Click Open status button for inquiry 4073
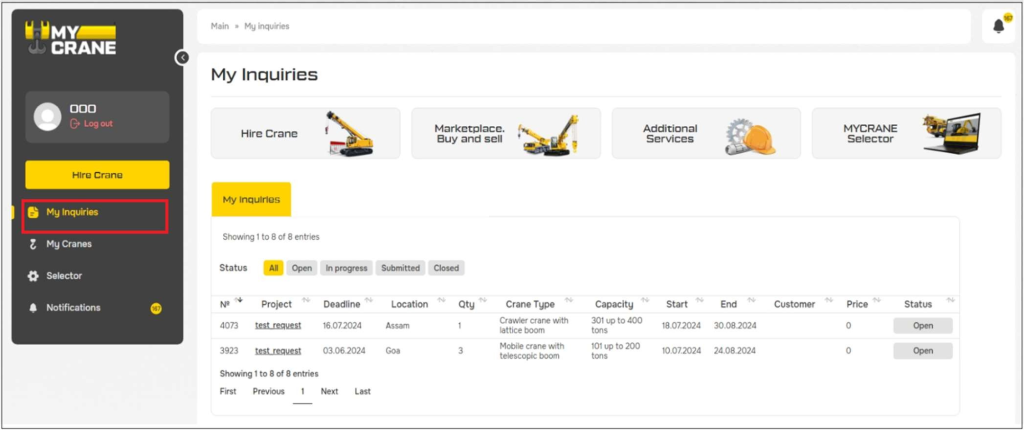The width and height of the screenshot is (1024, 430). pyautogui.click(x=923, y=325)
